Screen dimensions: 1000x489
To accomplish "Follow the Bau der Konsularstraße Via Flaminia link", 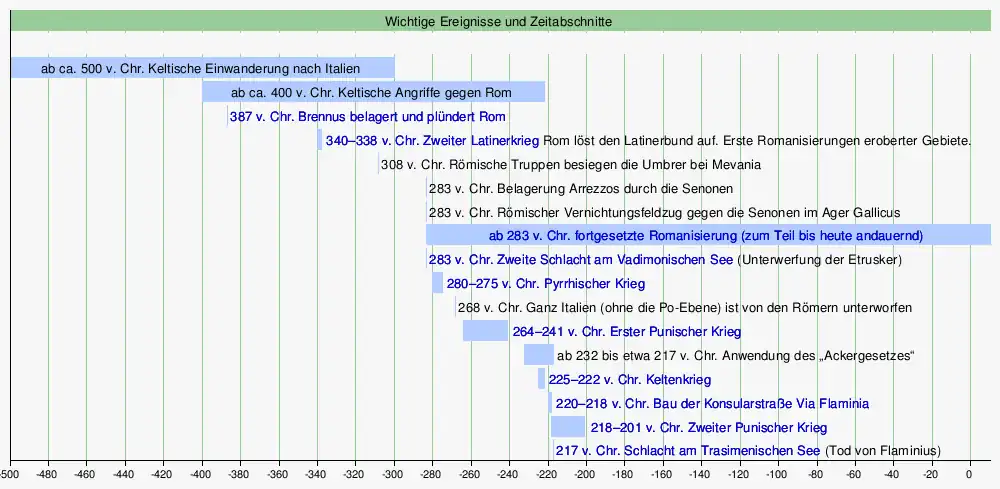I will pyautogui.click(x=711, y=404).
